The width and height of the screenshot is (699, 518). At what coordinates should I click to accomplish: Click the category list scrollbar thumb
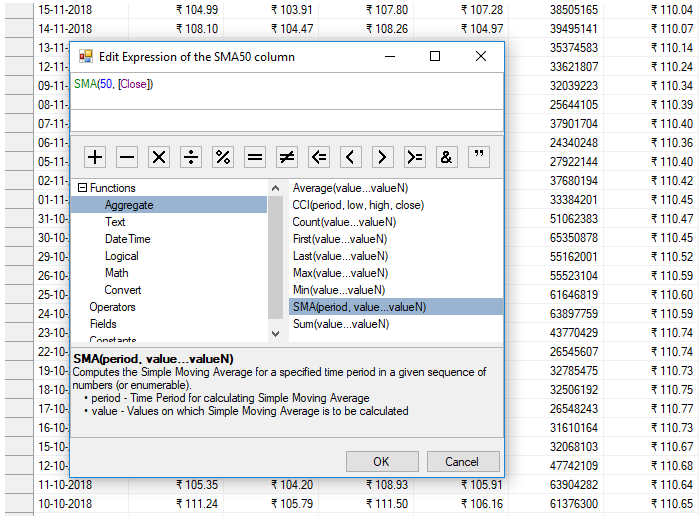click(275, 257)
